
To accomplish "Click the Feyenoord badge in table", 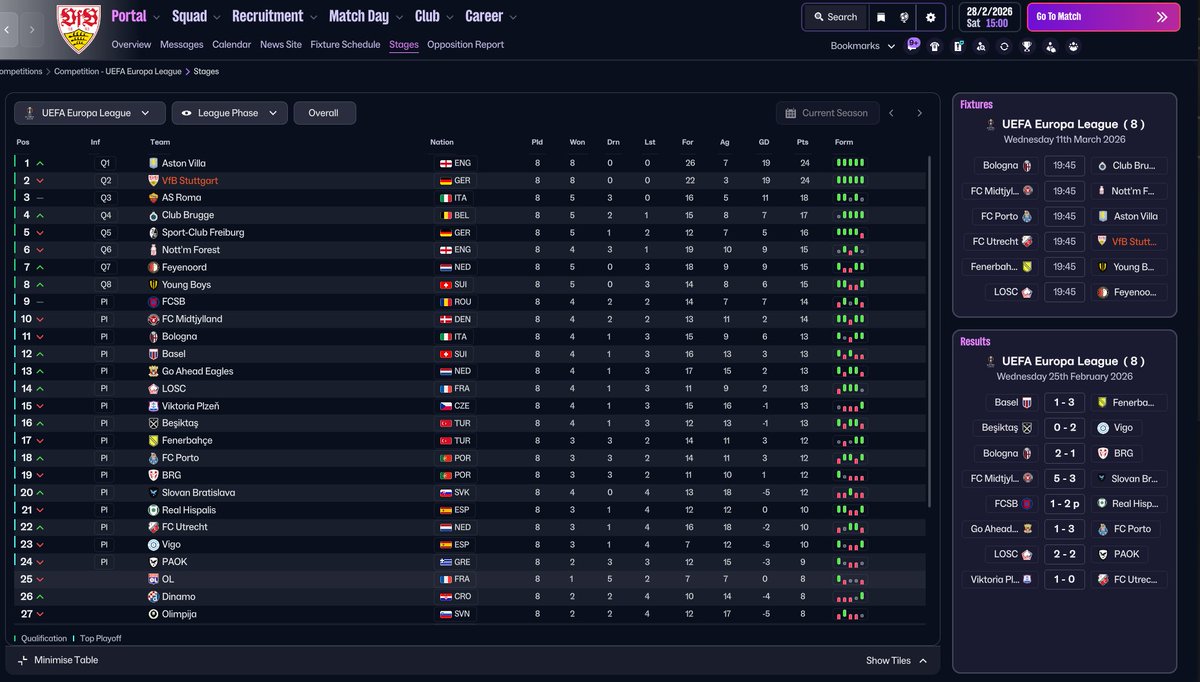I will 153,267.
